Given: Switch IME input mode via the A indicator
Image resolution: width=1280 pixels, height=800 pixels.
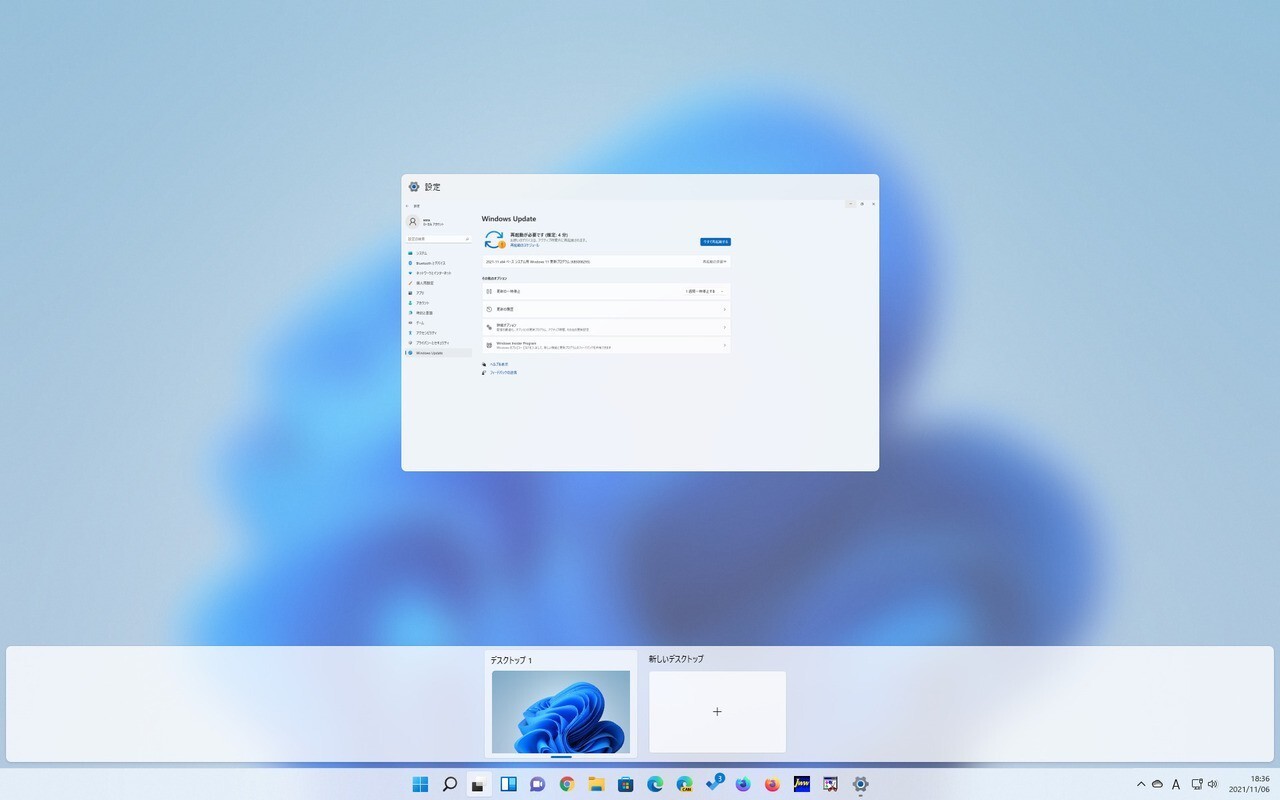Looking at the screenshot, I should click(1176, 784).
